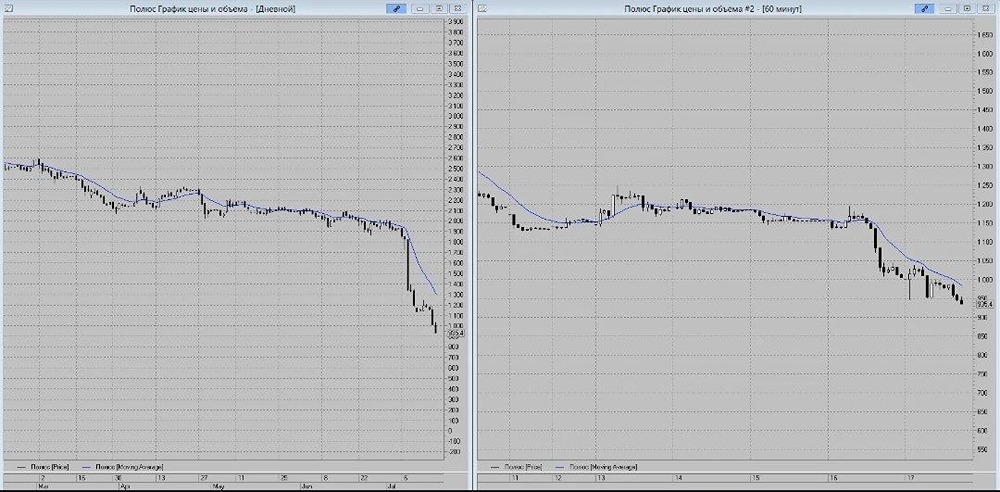Close the daily Полюс chart window

pos(457,8)
